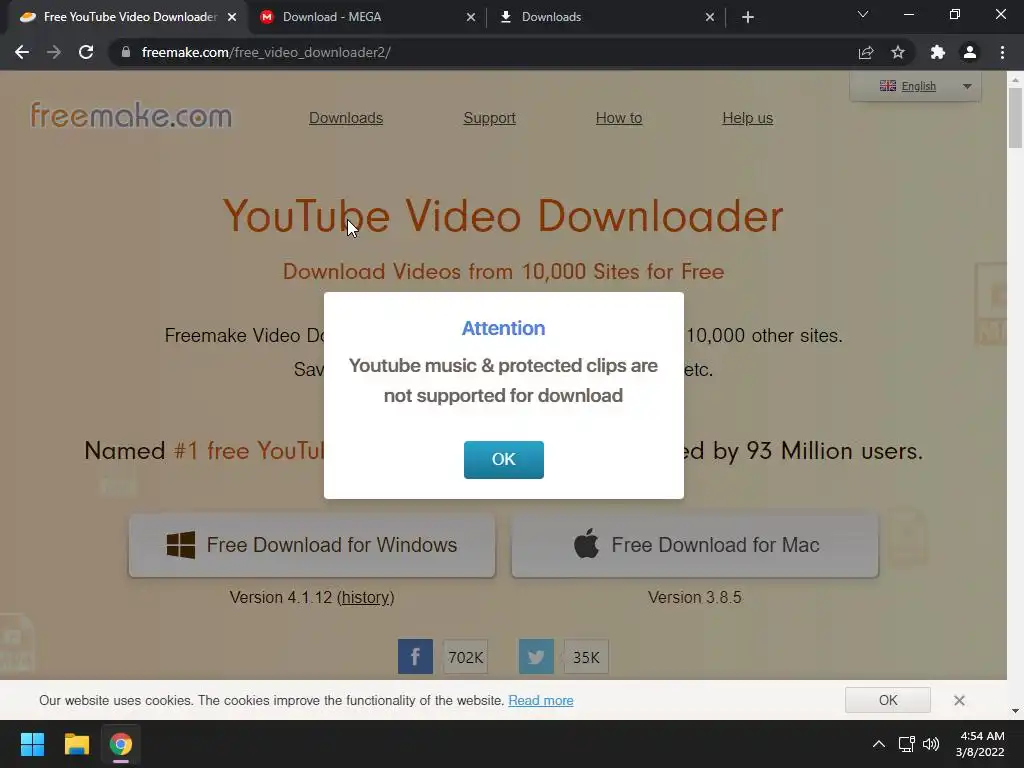Share this page via share icon
1024x768 pixels.
(x=866, y=52)
